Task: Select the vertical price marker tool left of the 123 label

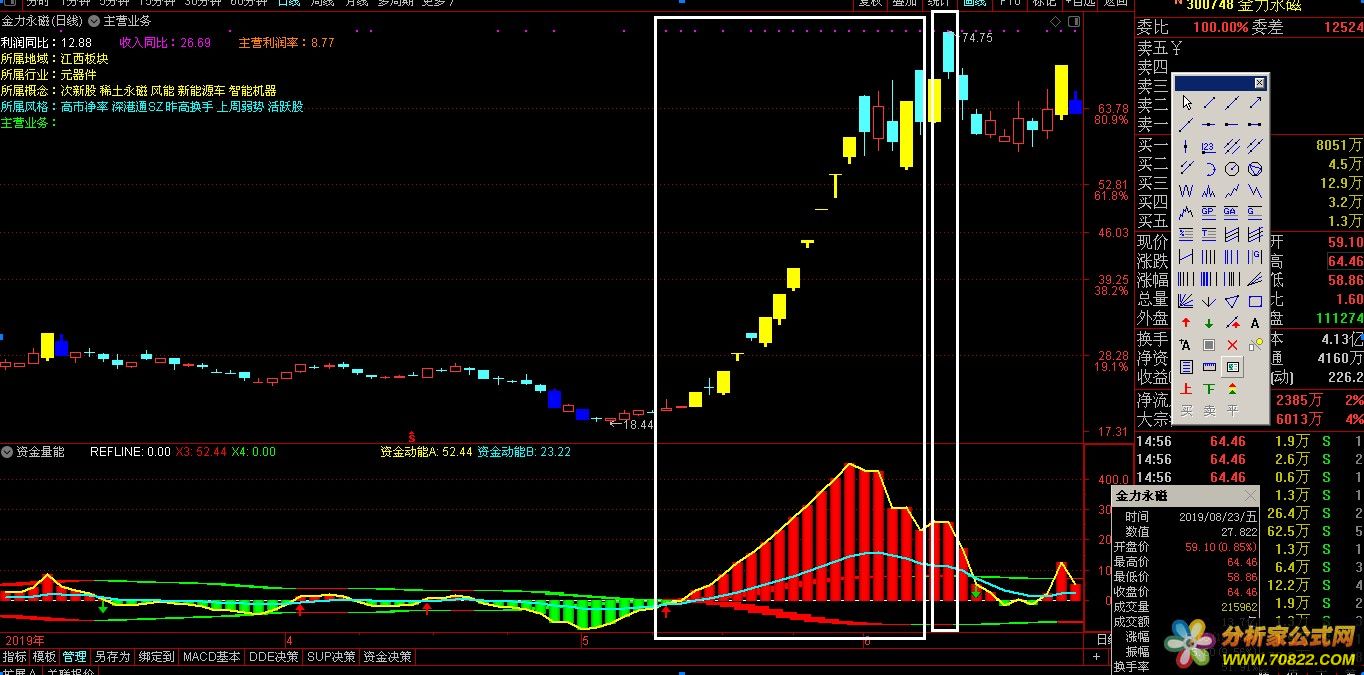Action: pos(1187,146)
